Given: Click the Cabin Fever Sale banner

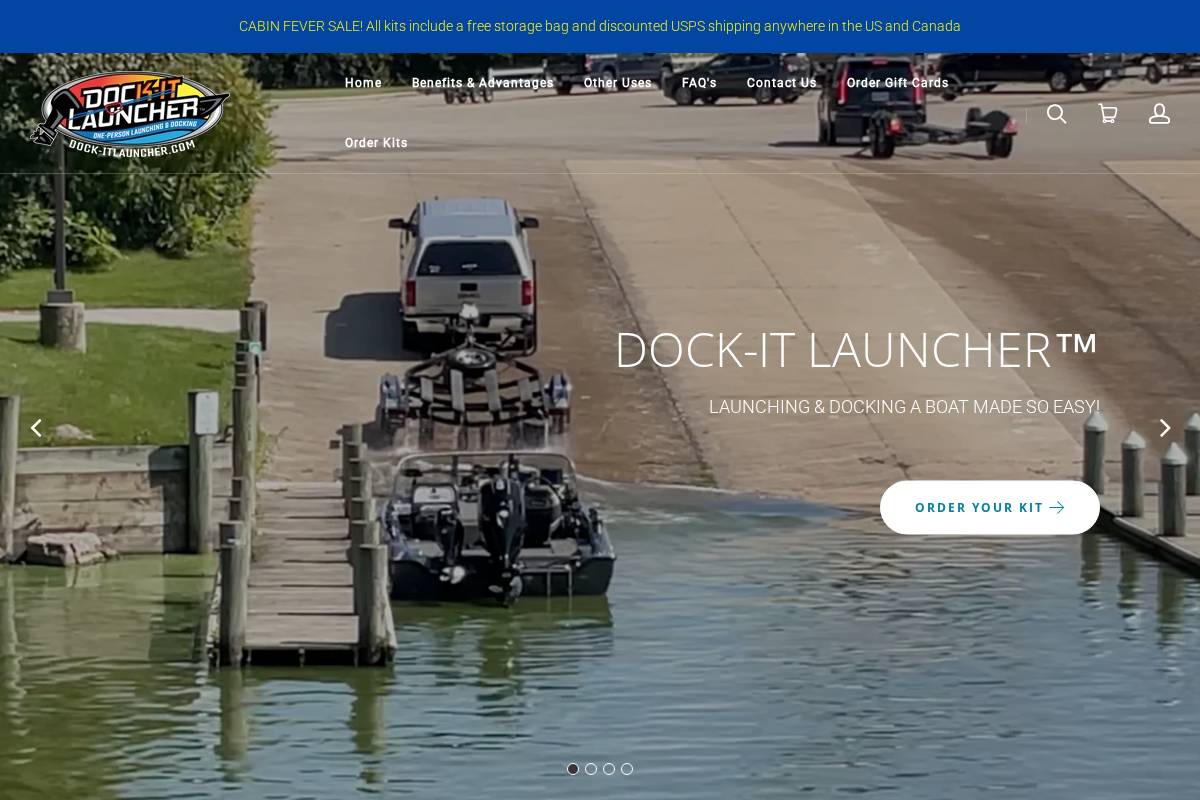Looking at the screenshot, I should coord(600,26).
